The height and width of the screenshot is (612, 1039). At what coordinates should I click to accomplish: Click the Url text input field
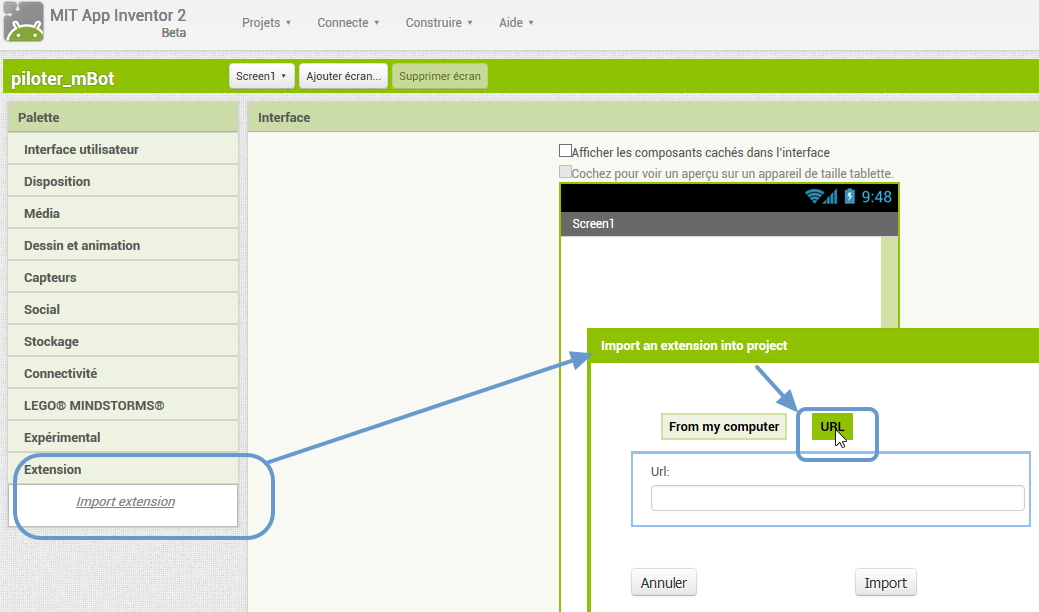[x=837, y=498]
